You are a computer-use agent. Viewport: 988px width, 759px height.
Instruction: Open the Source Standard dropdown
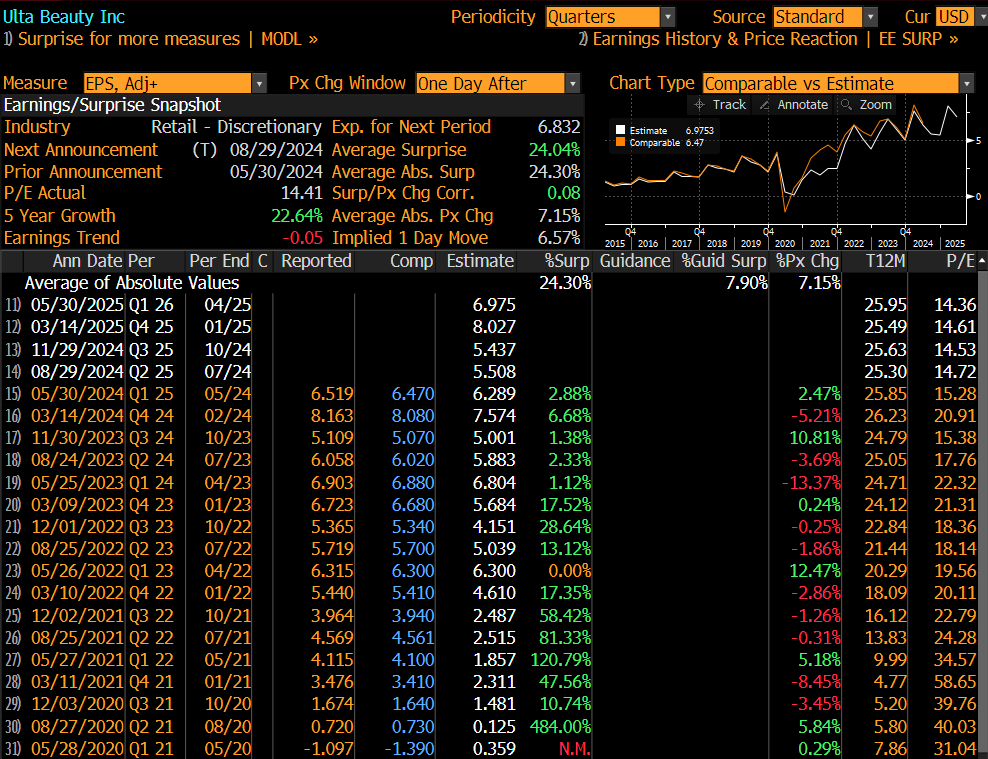870,17
